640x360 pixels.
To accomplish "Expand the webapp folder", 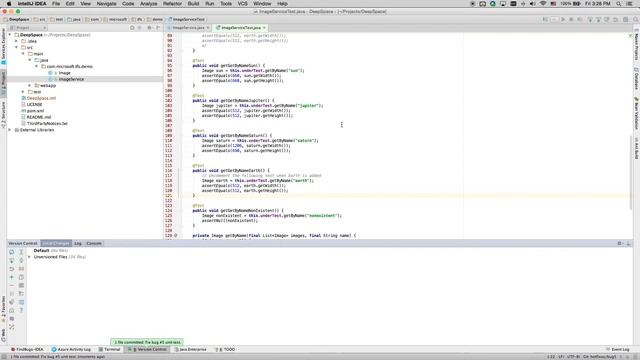I will (x=30, y=86).
